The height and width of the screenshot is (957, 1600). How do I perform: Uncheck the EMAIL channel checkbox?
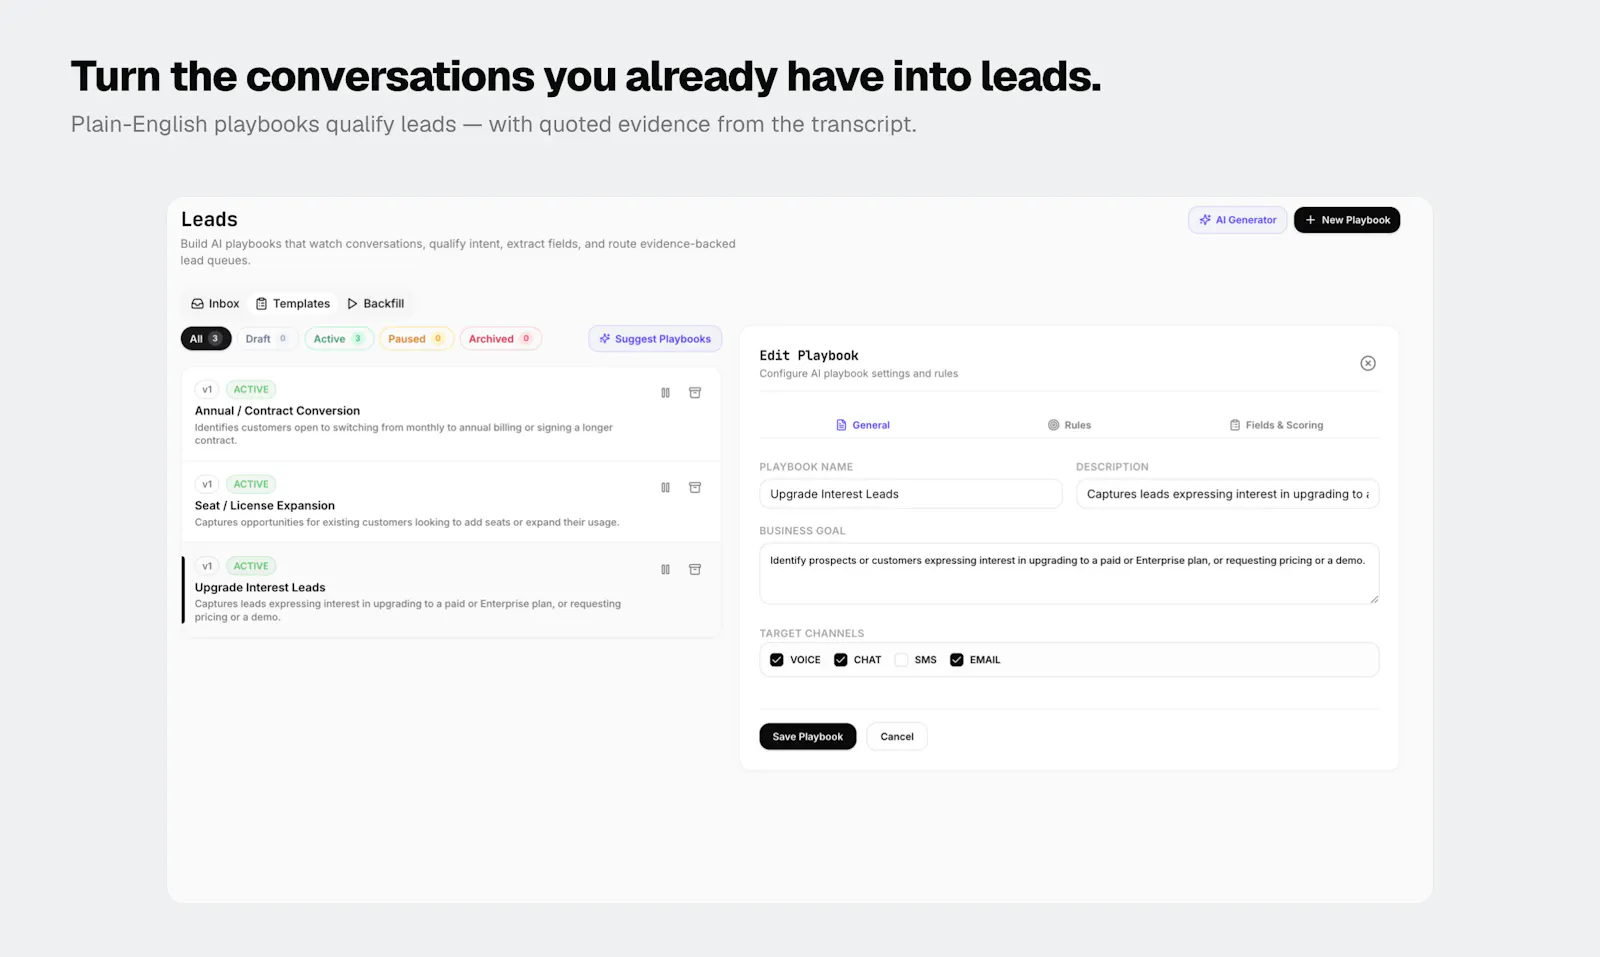(957, 660)
